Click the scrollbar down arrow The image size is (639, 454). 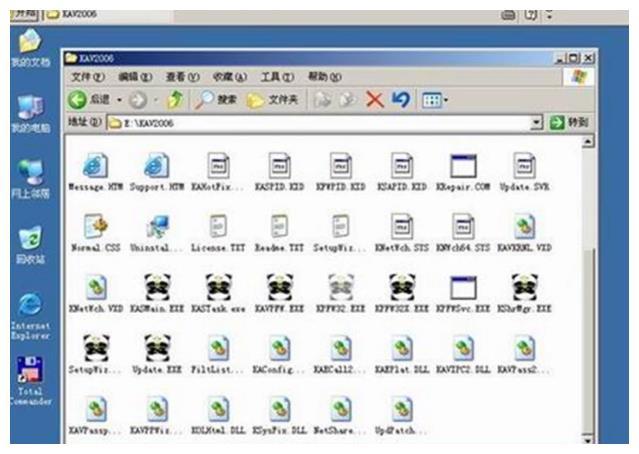[x=588, y=440]
